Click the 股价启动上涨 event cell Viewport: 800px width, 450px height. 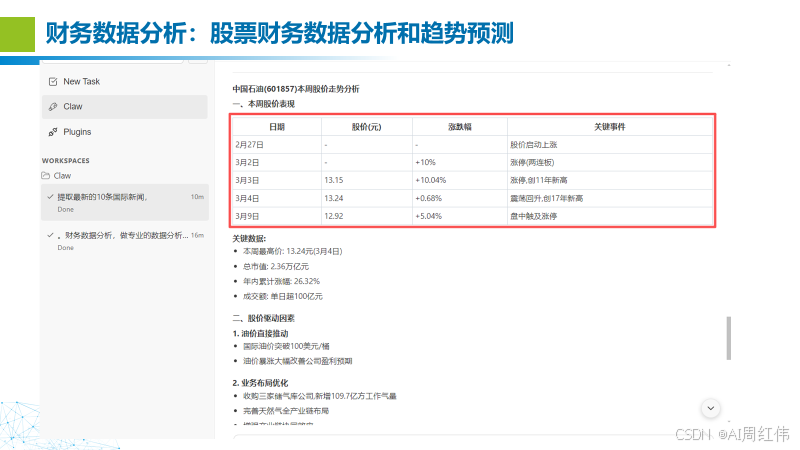610,145
